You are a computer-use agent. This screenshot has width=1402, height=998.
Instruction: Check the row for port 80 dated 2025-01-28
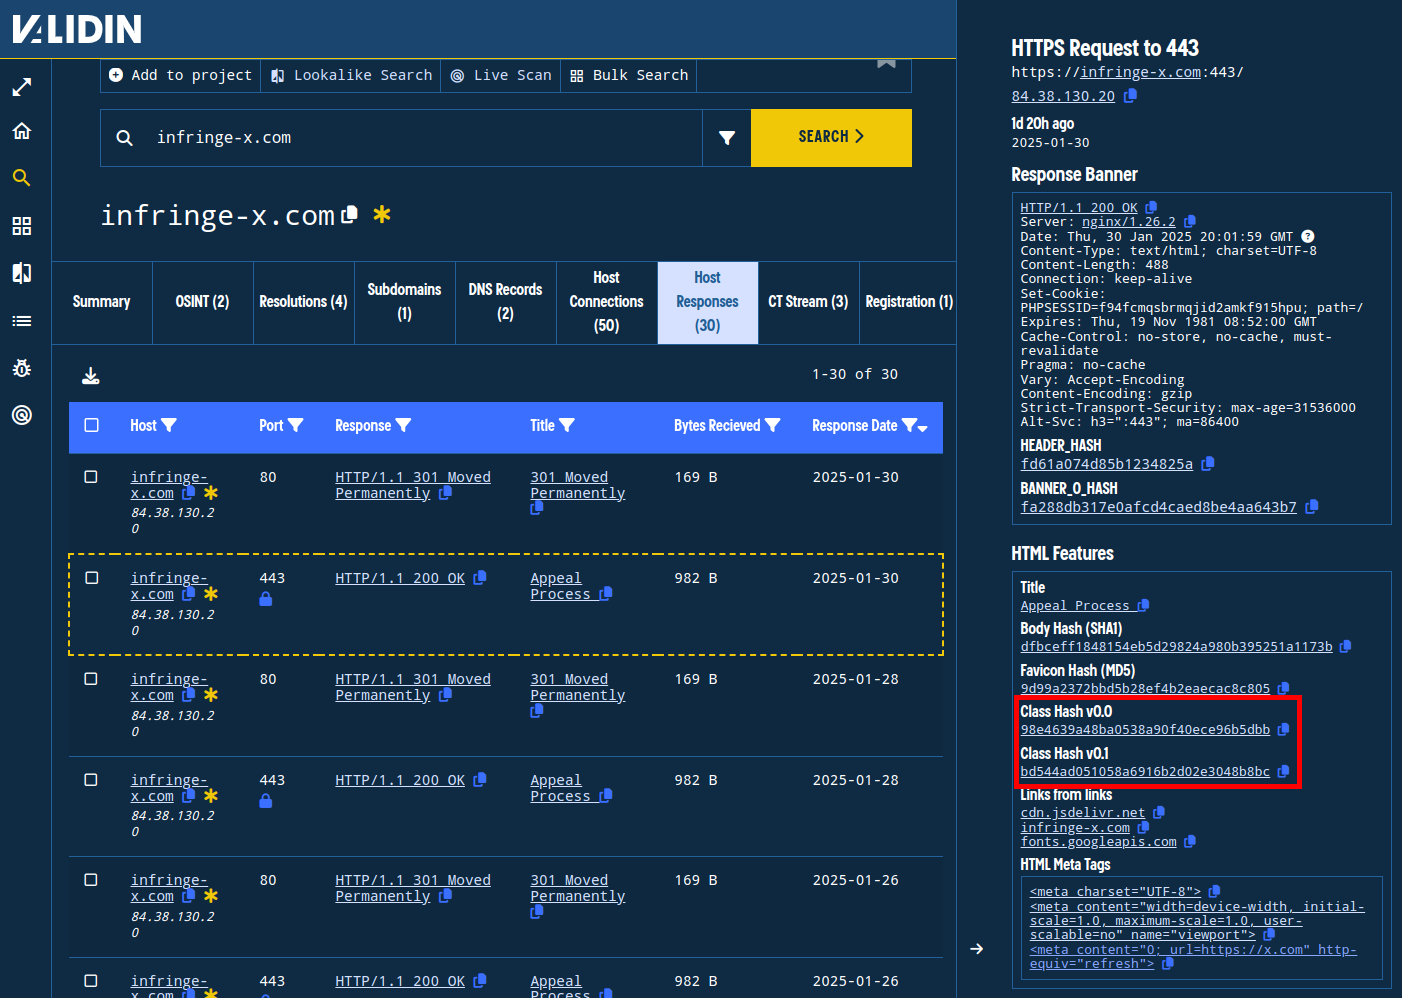(x=91, y=679)
